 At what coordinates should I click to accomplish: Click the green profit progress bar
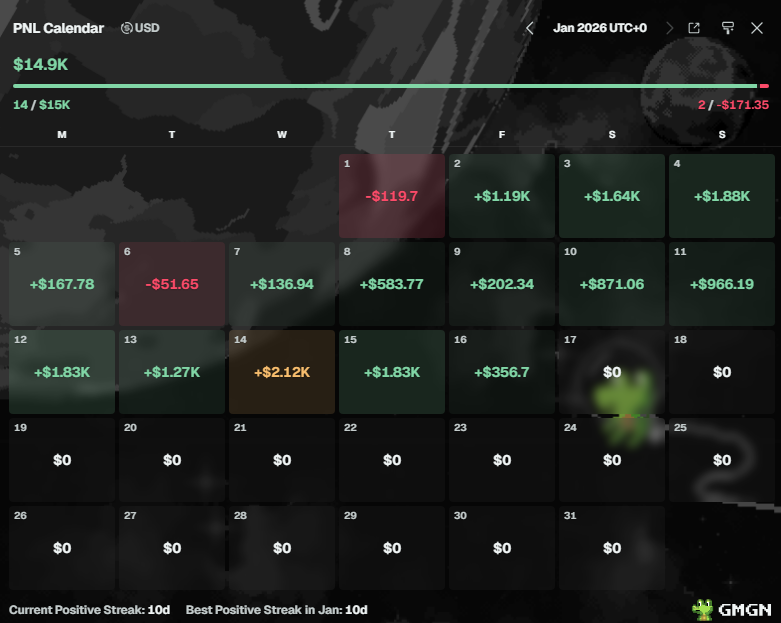pyautogui.click(x=385, y=86)
